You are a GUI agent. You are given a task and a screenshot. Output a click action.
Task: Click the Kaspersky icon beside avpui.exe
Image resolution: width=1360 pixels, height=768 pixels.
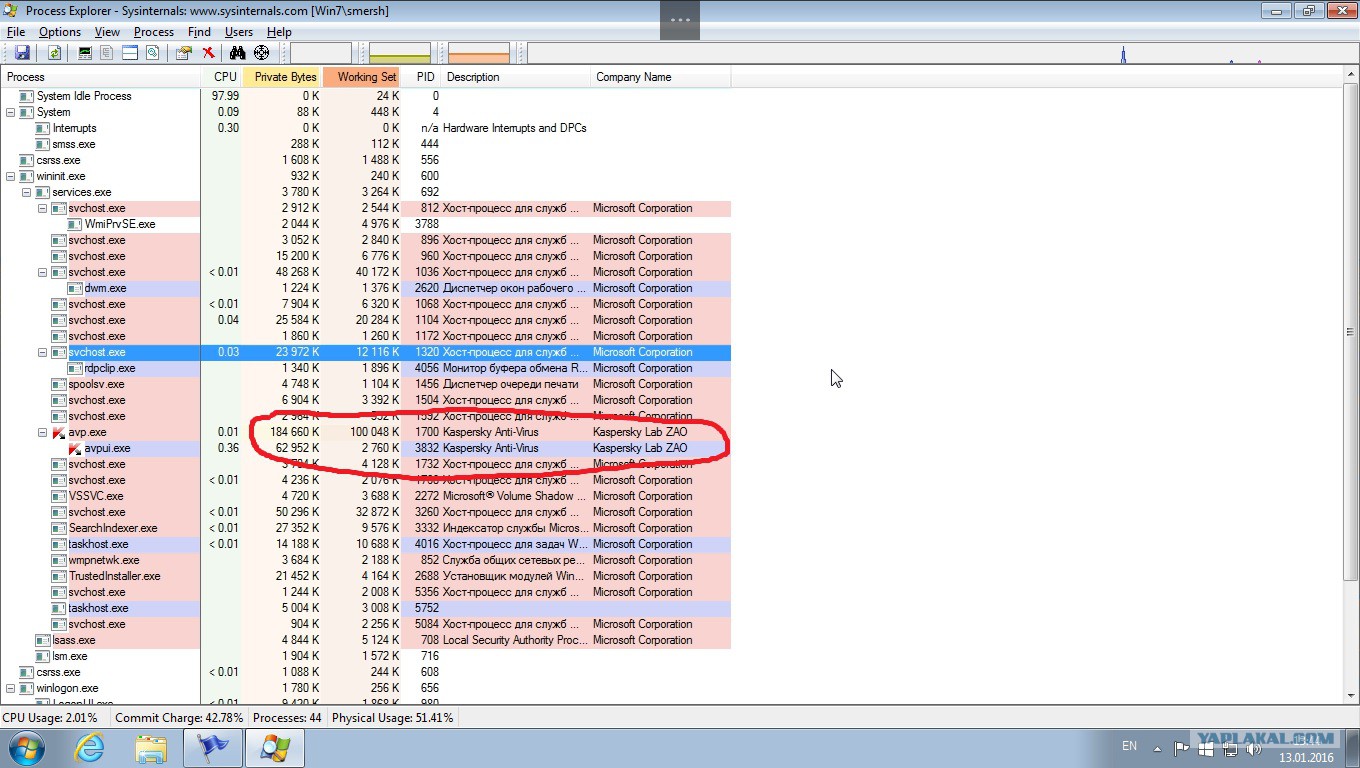coord(74,448)
